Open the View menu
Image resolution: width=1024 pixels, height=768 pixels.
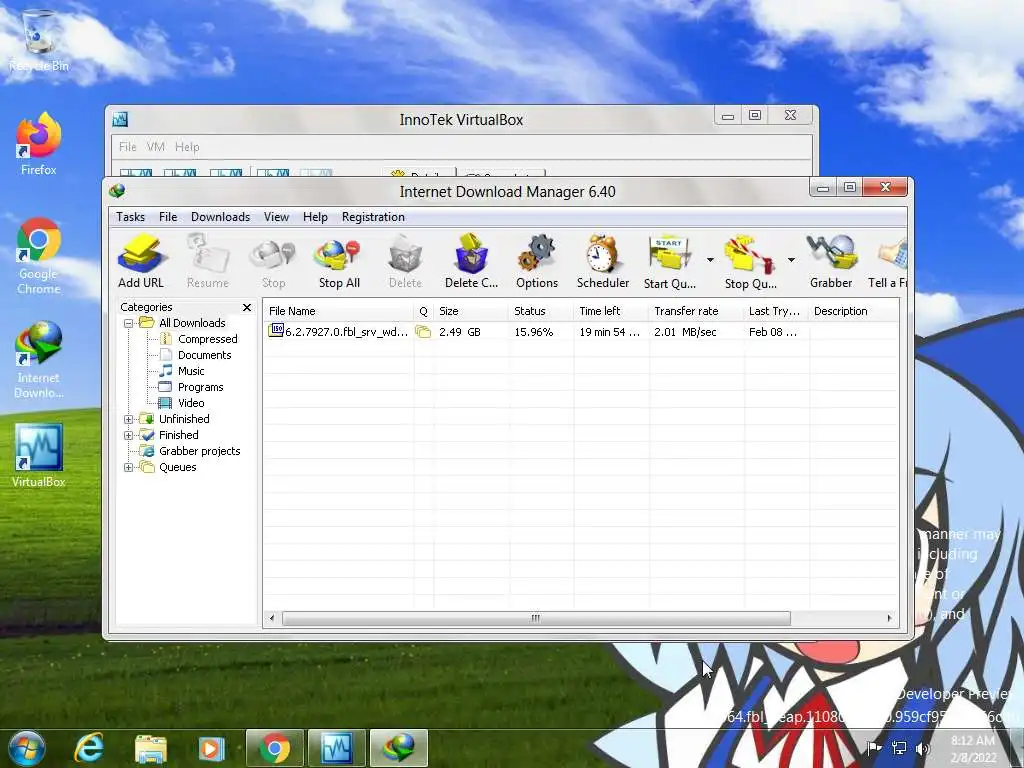point(276,217)
